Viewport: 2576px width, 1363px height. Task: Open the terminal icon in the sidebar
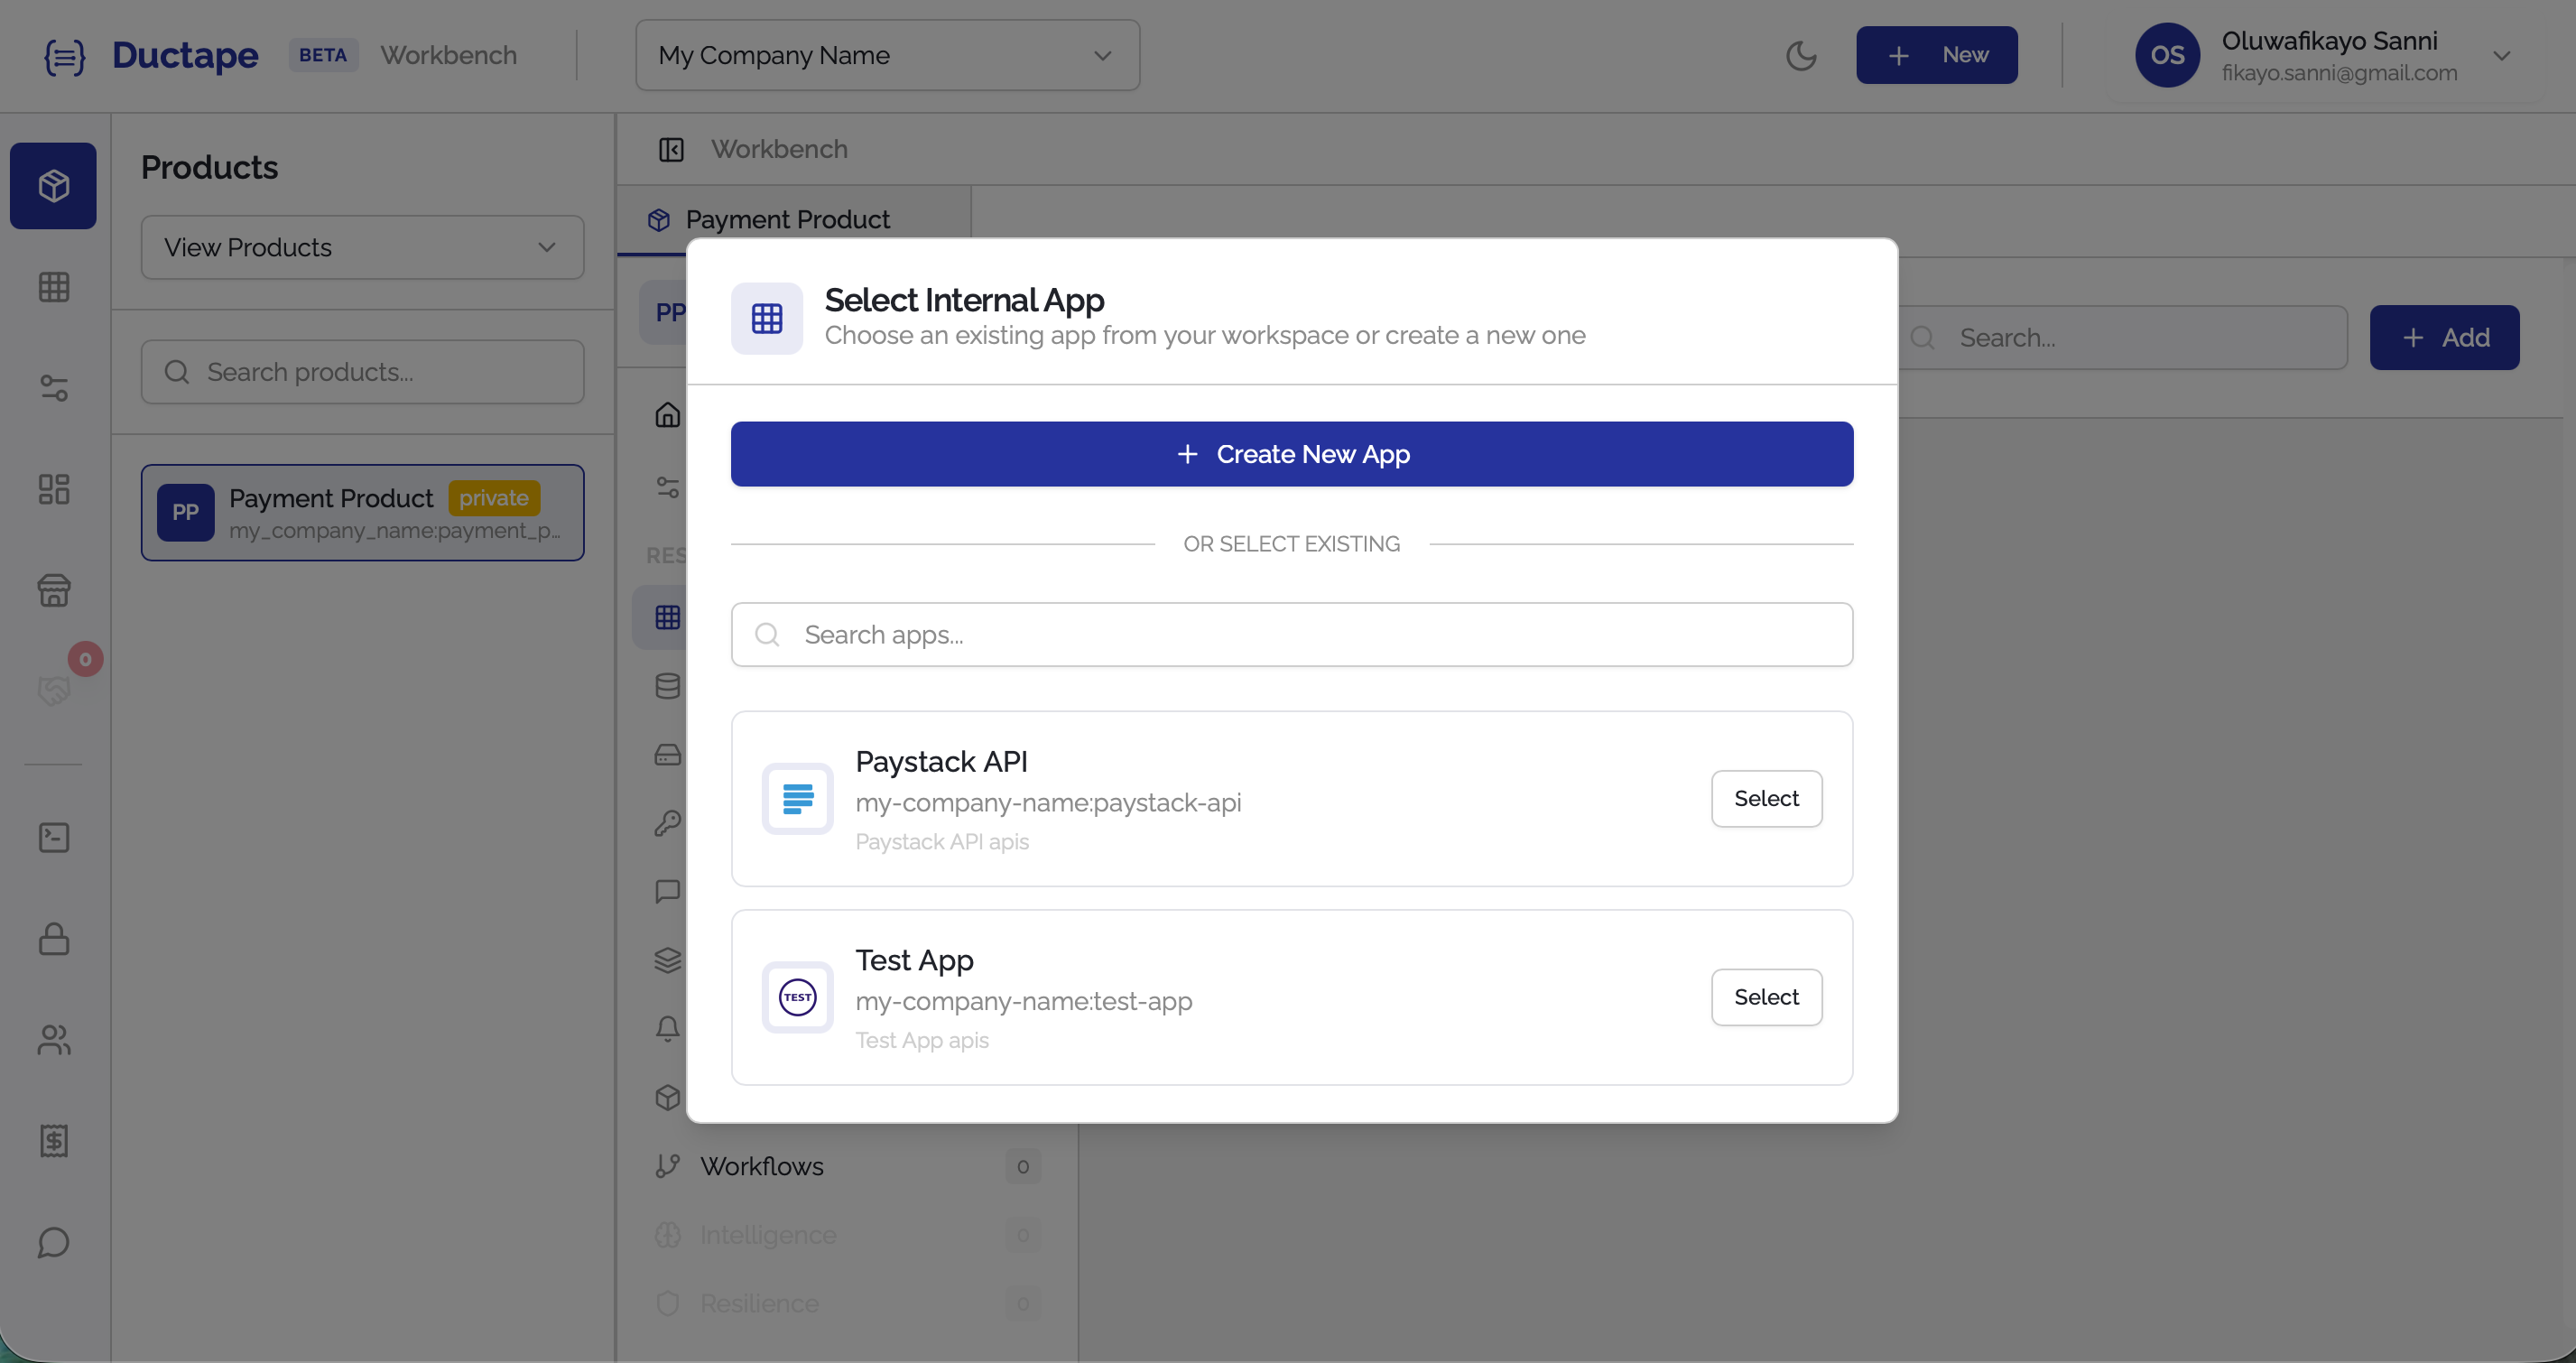coord(53,838)
